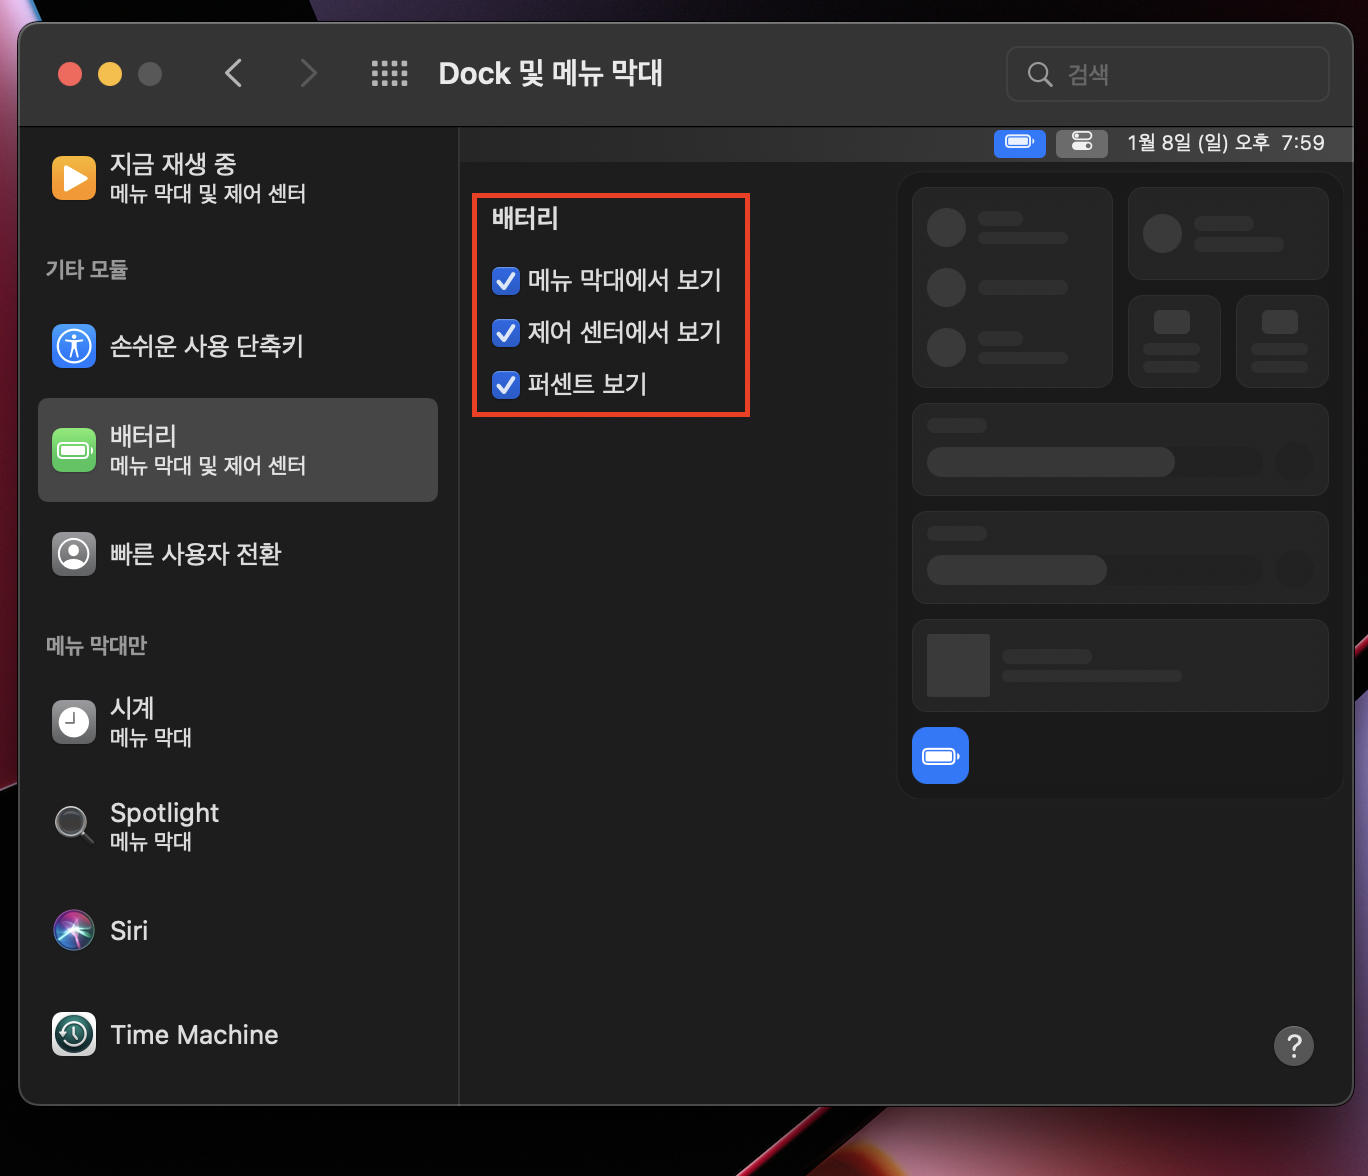Select the Time Machine icon in sidebar

[74, 1034]
